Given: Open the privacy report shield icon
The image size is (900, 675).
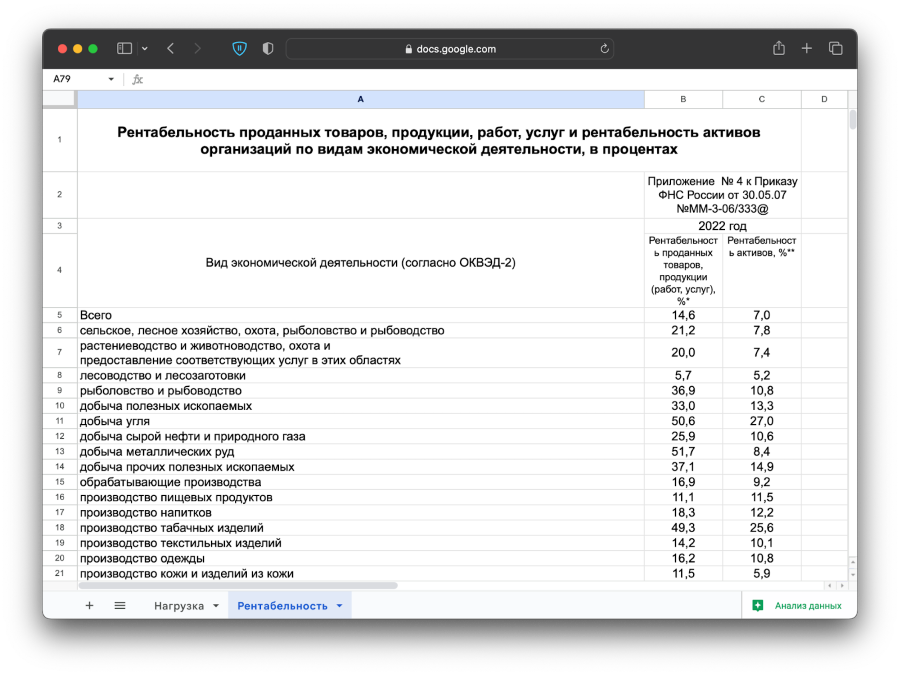Looking at the screenshot, I should (x=267, y=48).
